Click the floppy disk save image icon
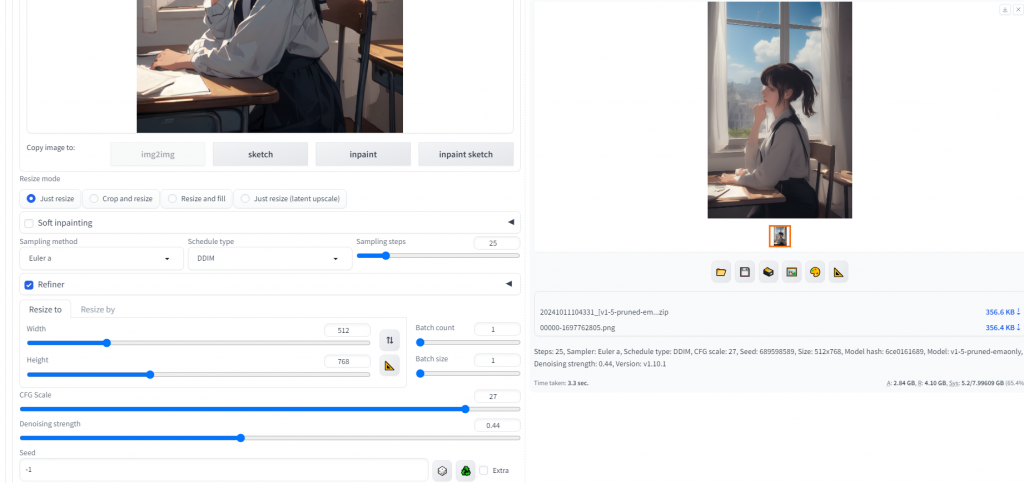The image size is (1024, 483). (x=744, y=272)
